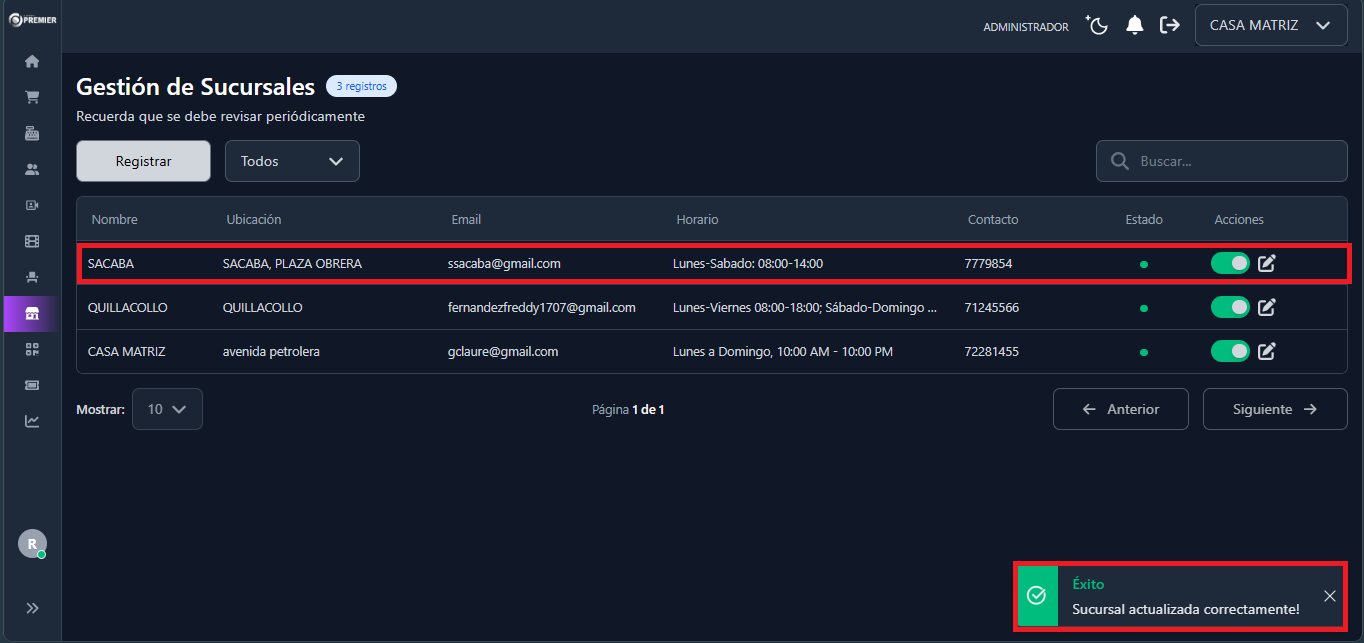Dismiss the Éxito success notification

click(x=1329, y=596)
